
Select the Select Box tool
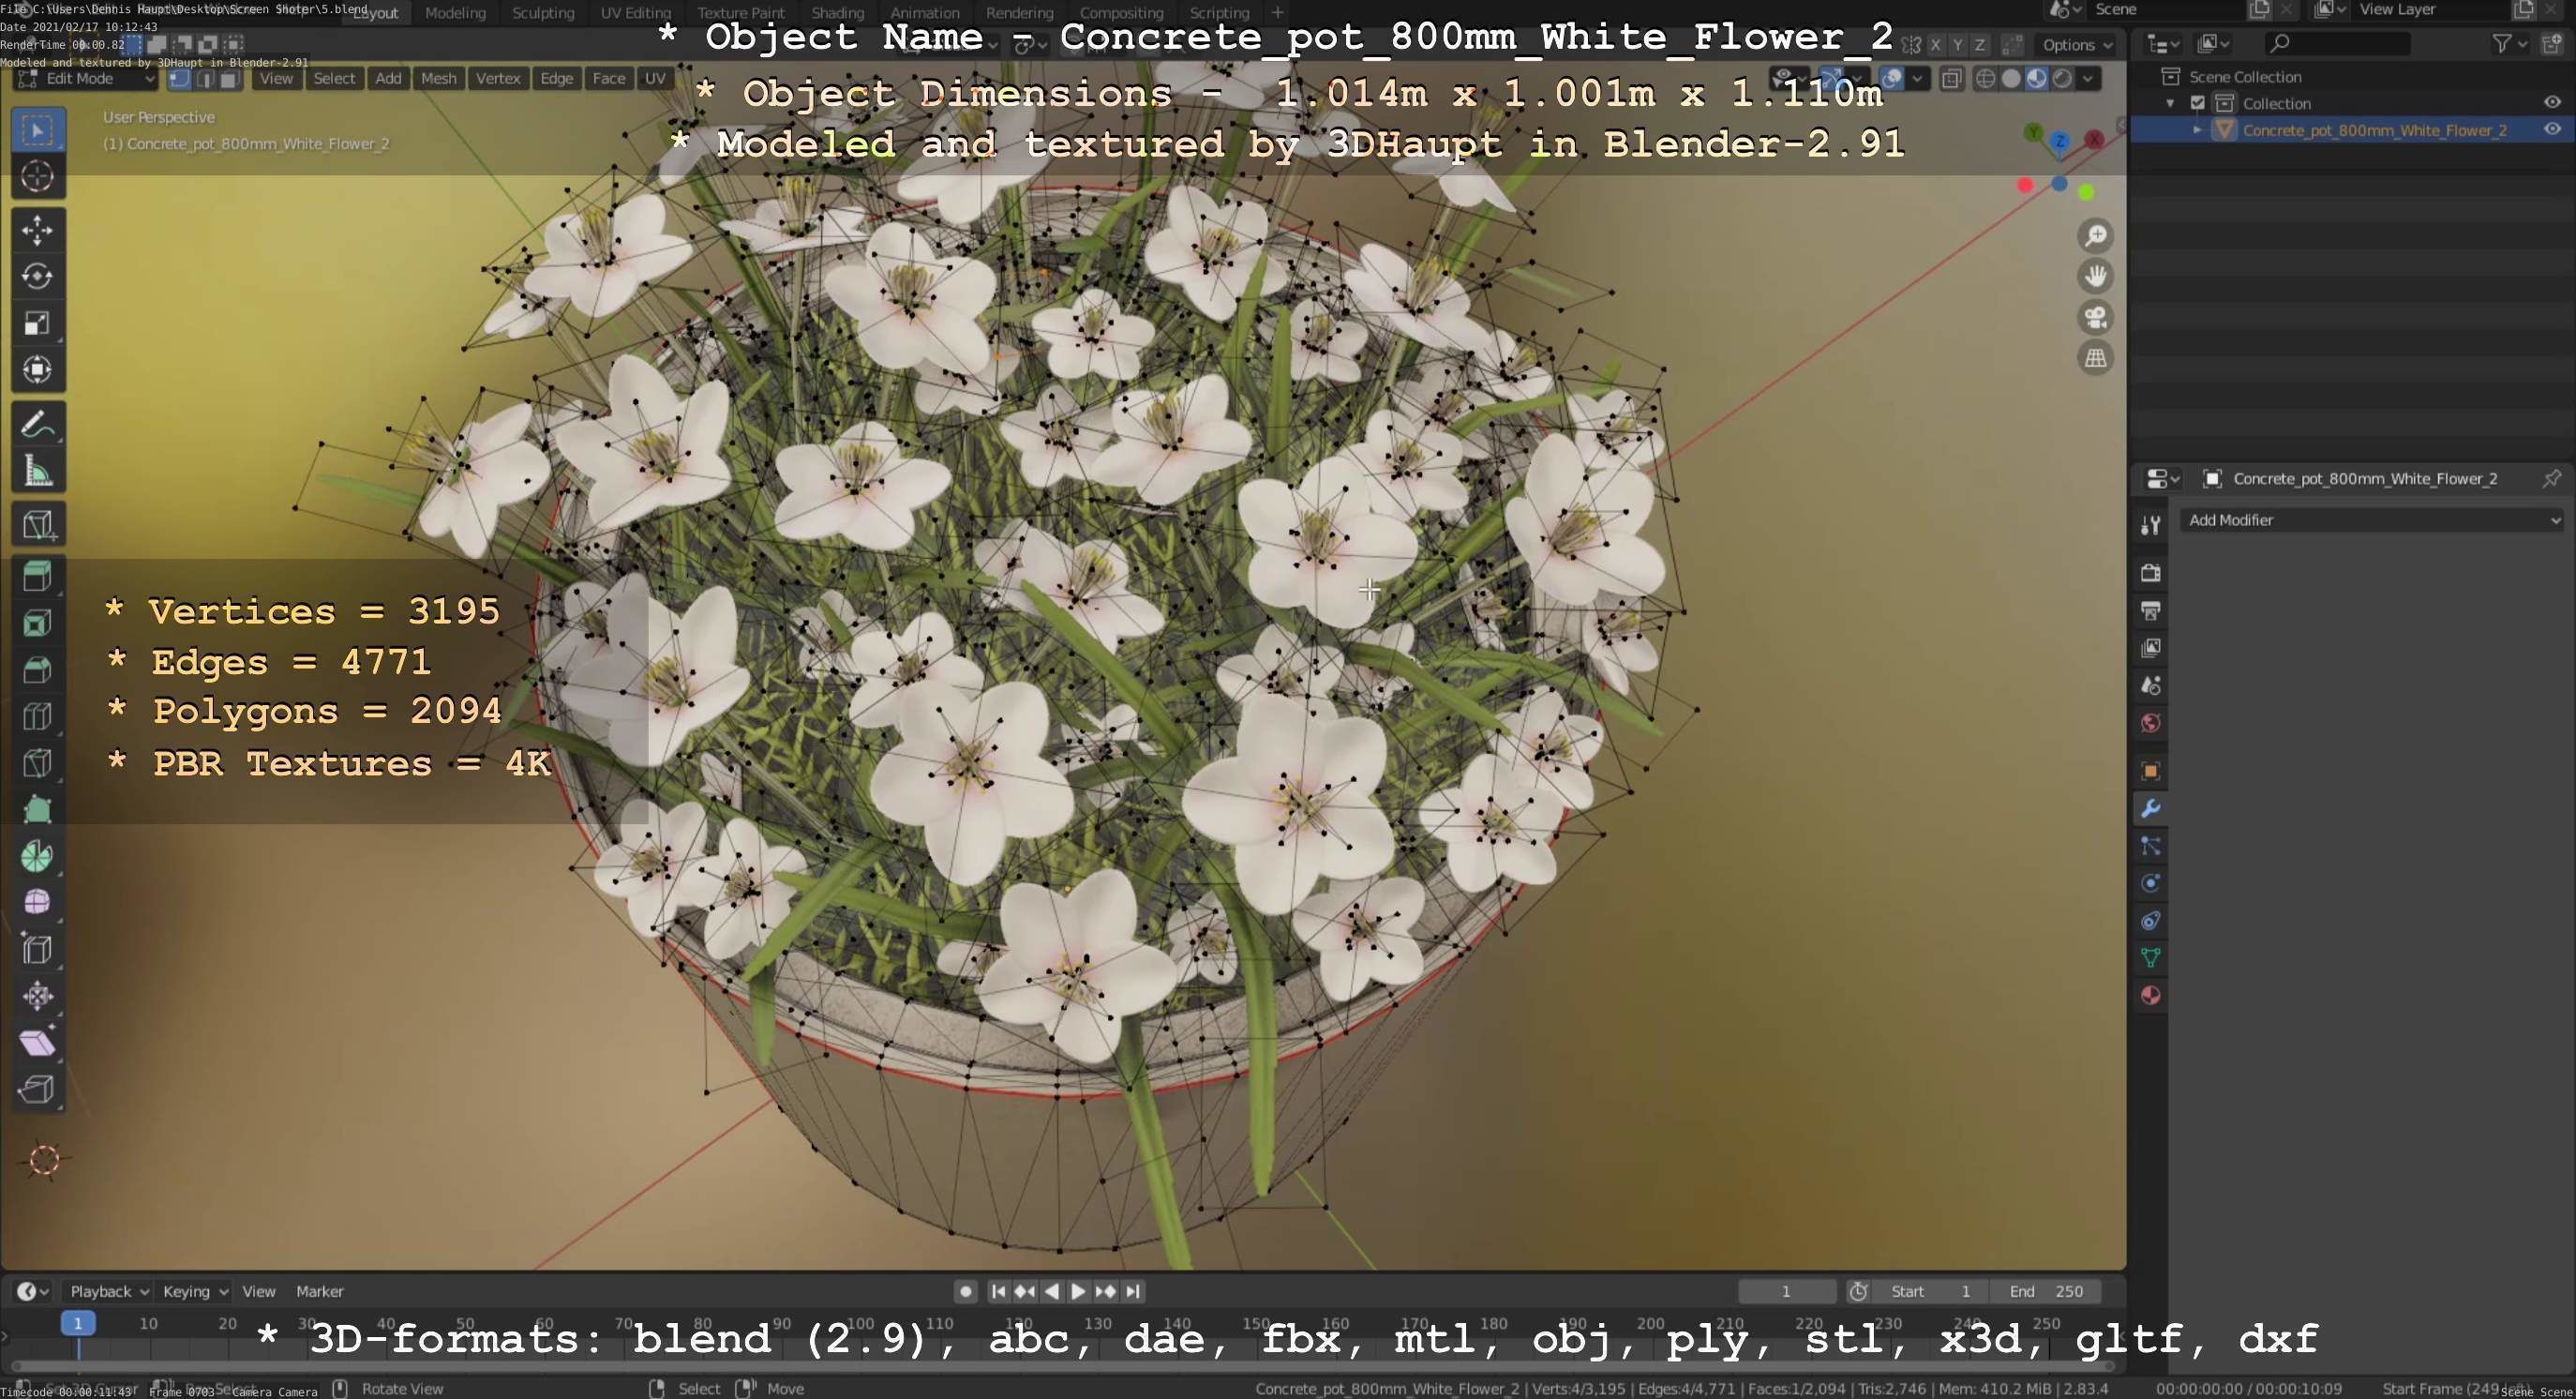[x=38, y=130]
